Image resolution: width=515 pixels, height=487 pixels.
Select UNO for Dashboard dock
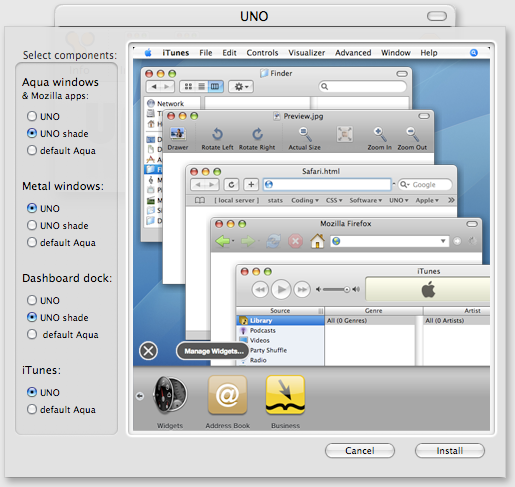coord(32,300)
